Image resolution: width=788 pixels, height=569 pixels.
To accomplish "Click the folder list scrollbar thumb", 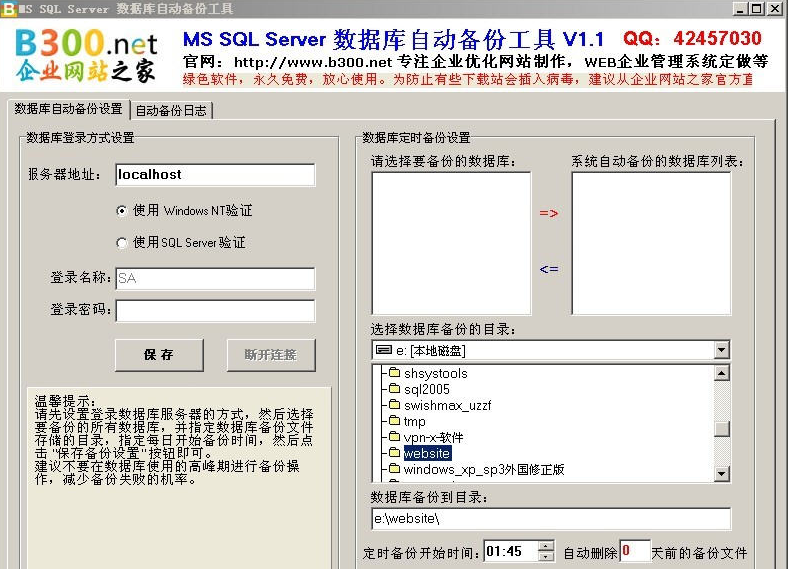I will coord(722,429).
